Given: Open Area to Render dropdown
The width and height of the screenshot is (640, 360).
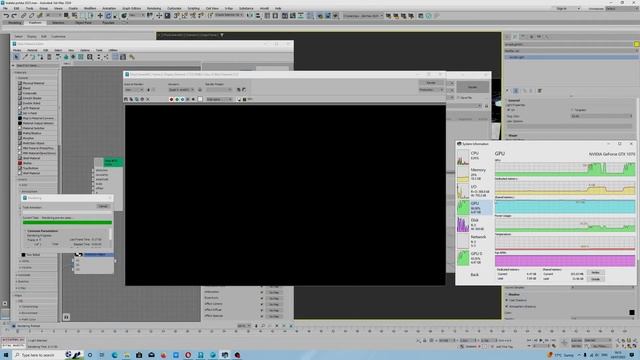Looking at the screenshot, I should click(x=134, y=90).
